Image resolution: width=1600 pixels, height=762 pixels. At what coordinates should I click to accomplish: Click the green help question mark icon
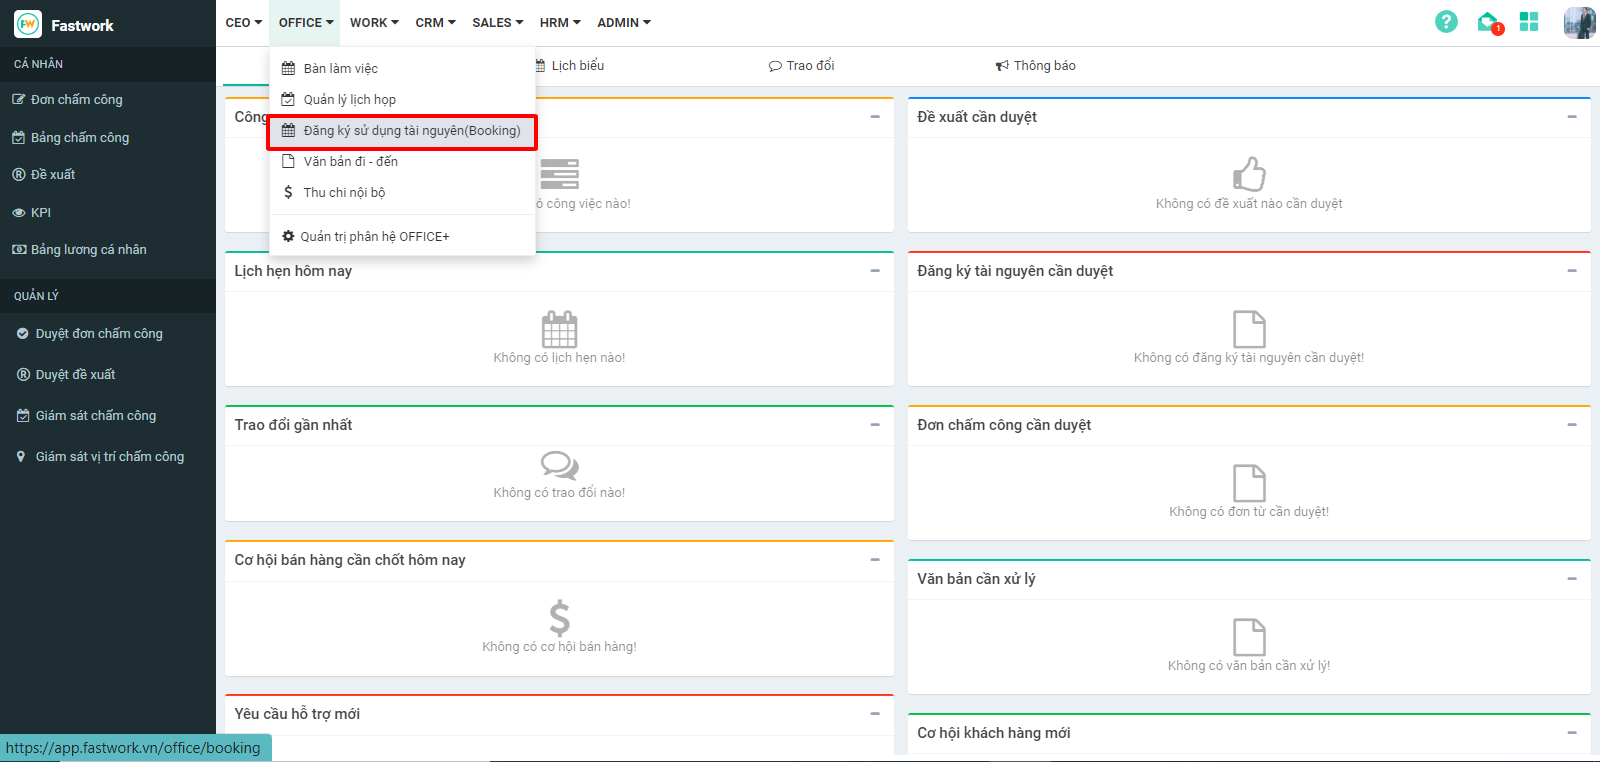pos(1446,22)
